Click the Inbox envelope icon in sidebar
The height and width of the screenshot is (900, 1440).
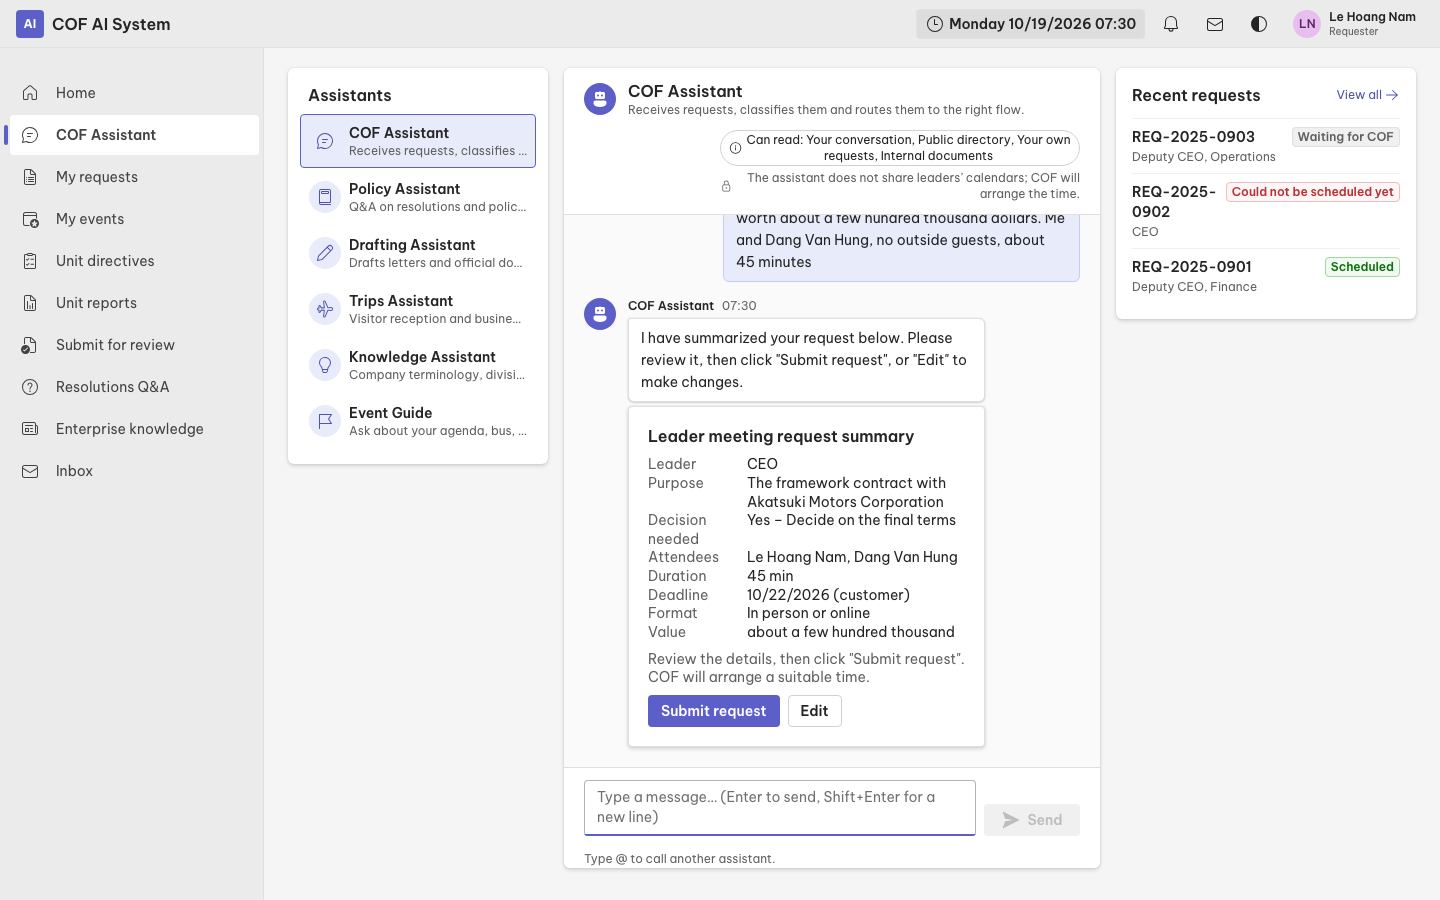30,471
